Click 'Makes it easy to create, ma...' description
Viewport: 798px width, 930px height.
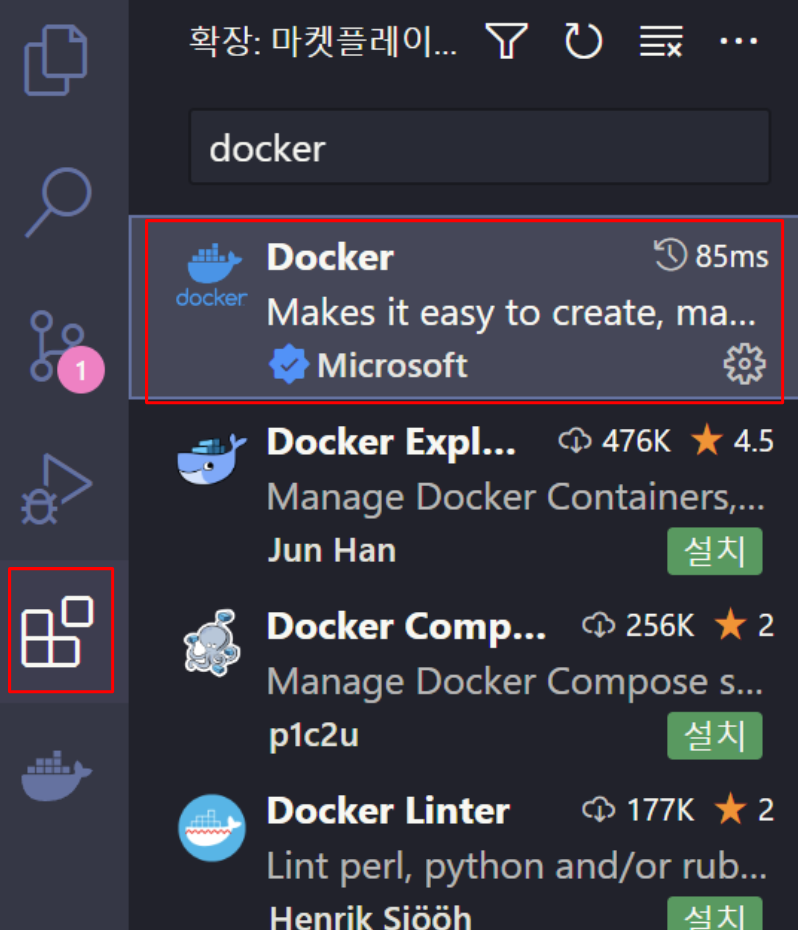[x=511, y=313]
